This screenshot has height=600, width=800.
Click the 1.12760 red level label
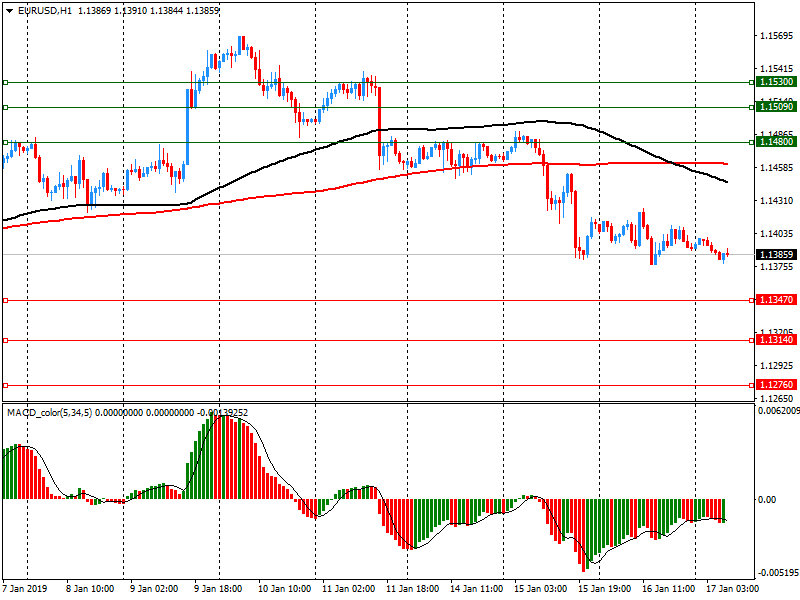pyautogui.click(x=776, y=384)
